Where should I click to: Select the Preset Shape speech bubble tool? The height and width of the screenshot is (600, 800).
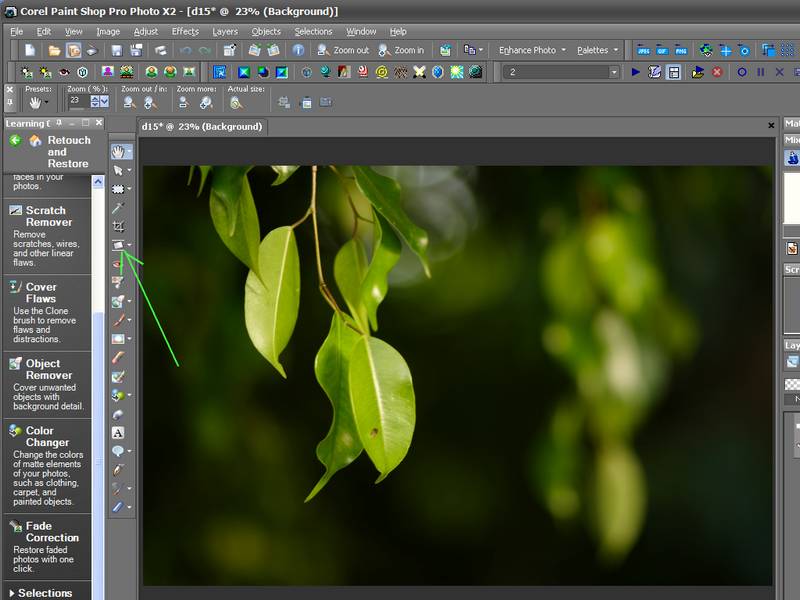coord(118,452)
